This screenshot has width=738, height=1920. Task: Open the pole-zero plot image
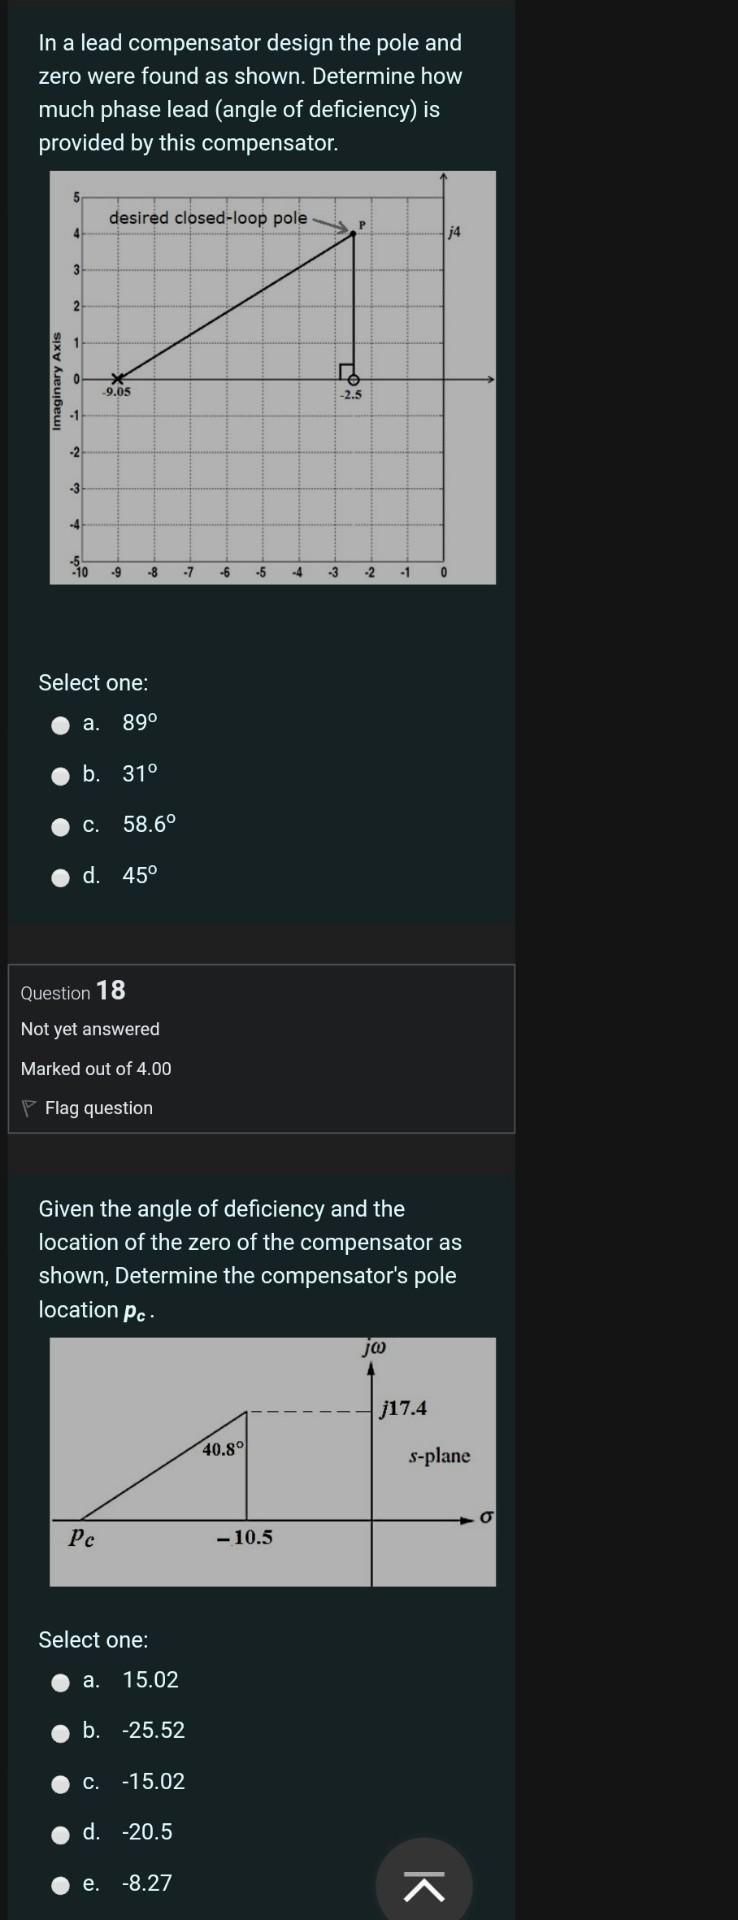coord(273,378)
